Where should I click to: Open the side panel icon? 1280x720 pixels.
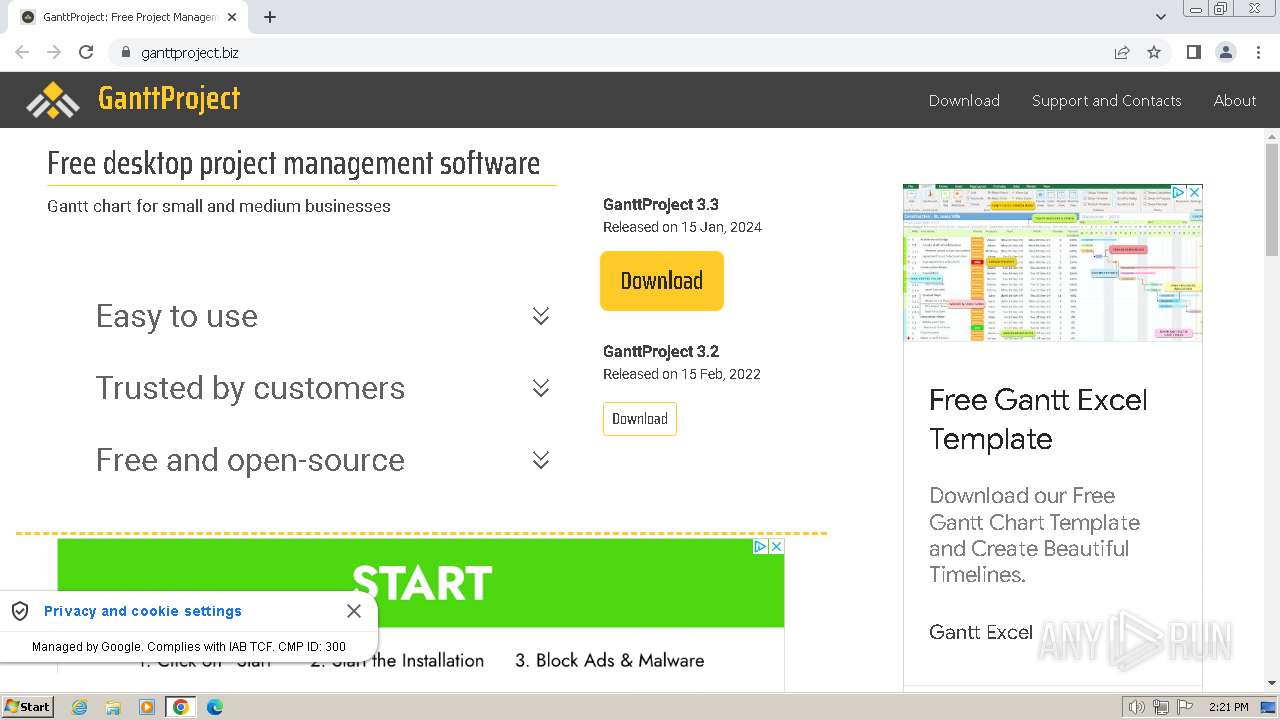1193,52
